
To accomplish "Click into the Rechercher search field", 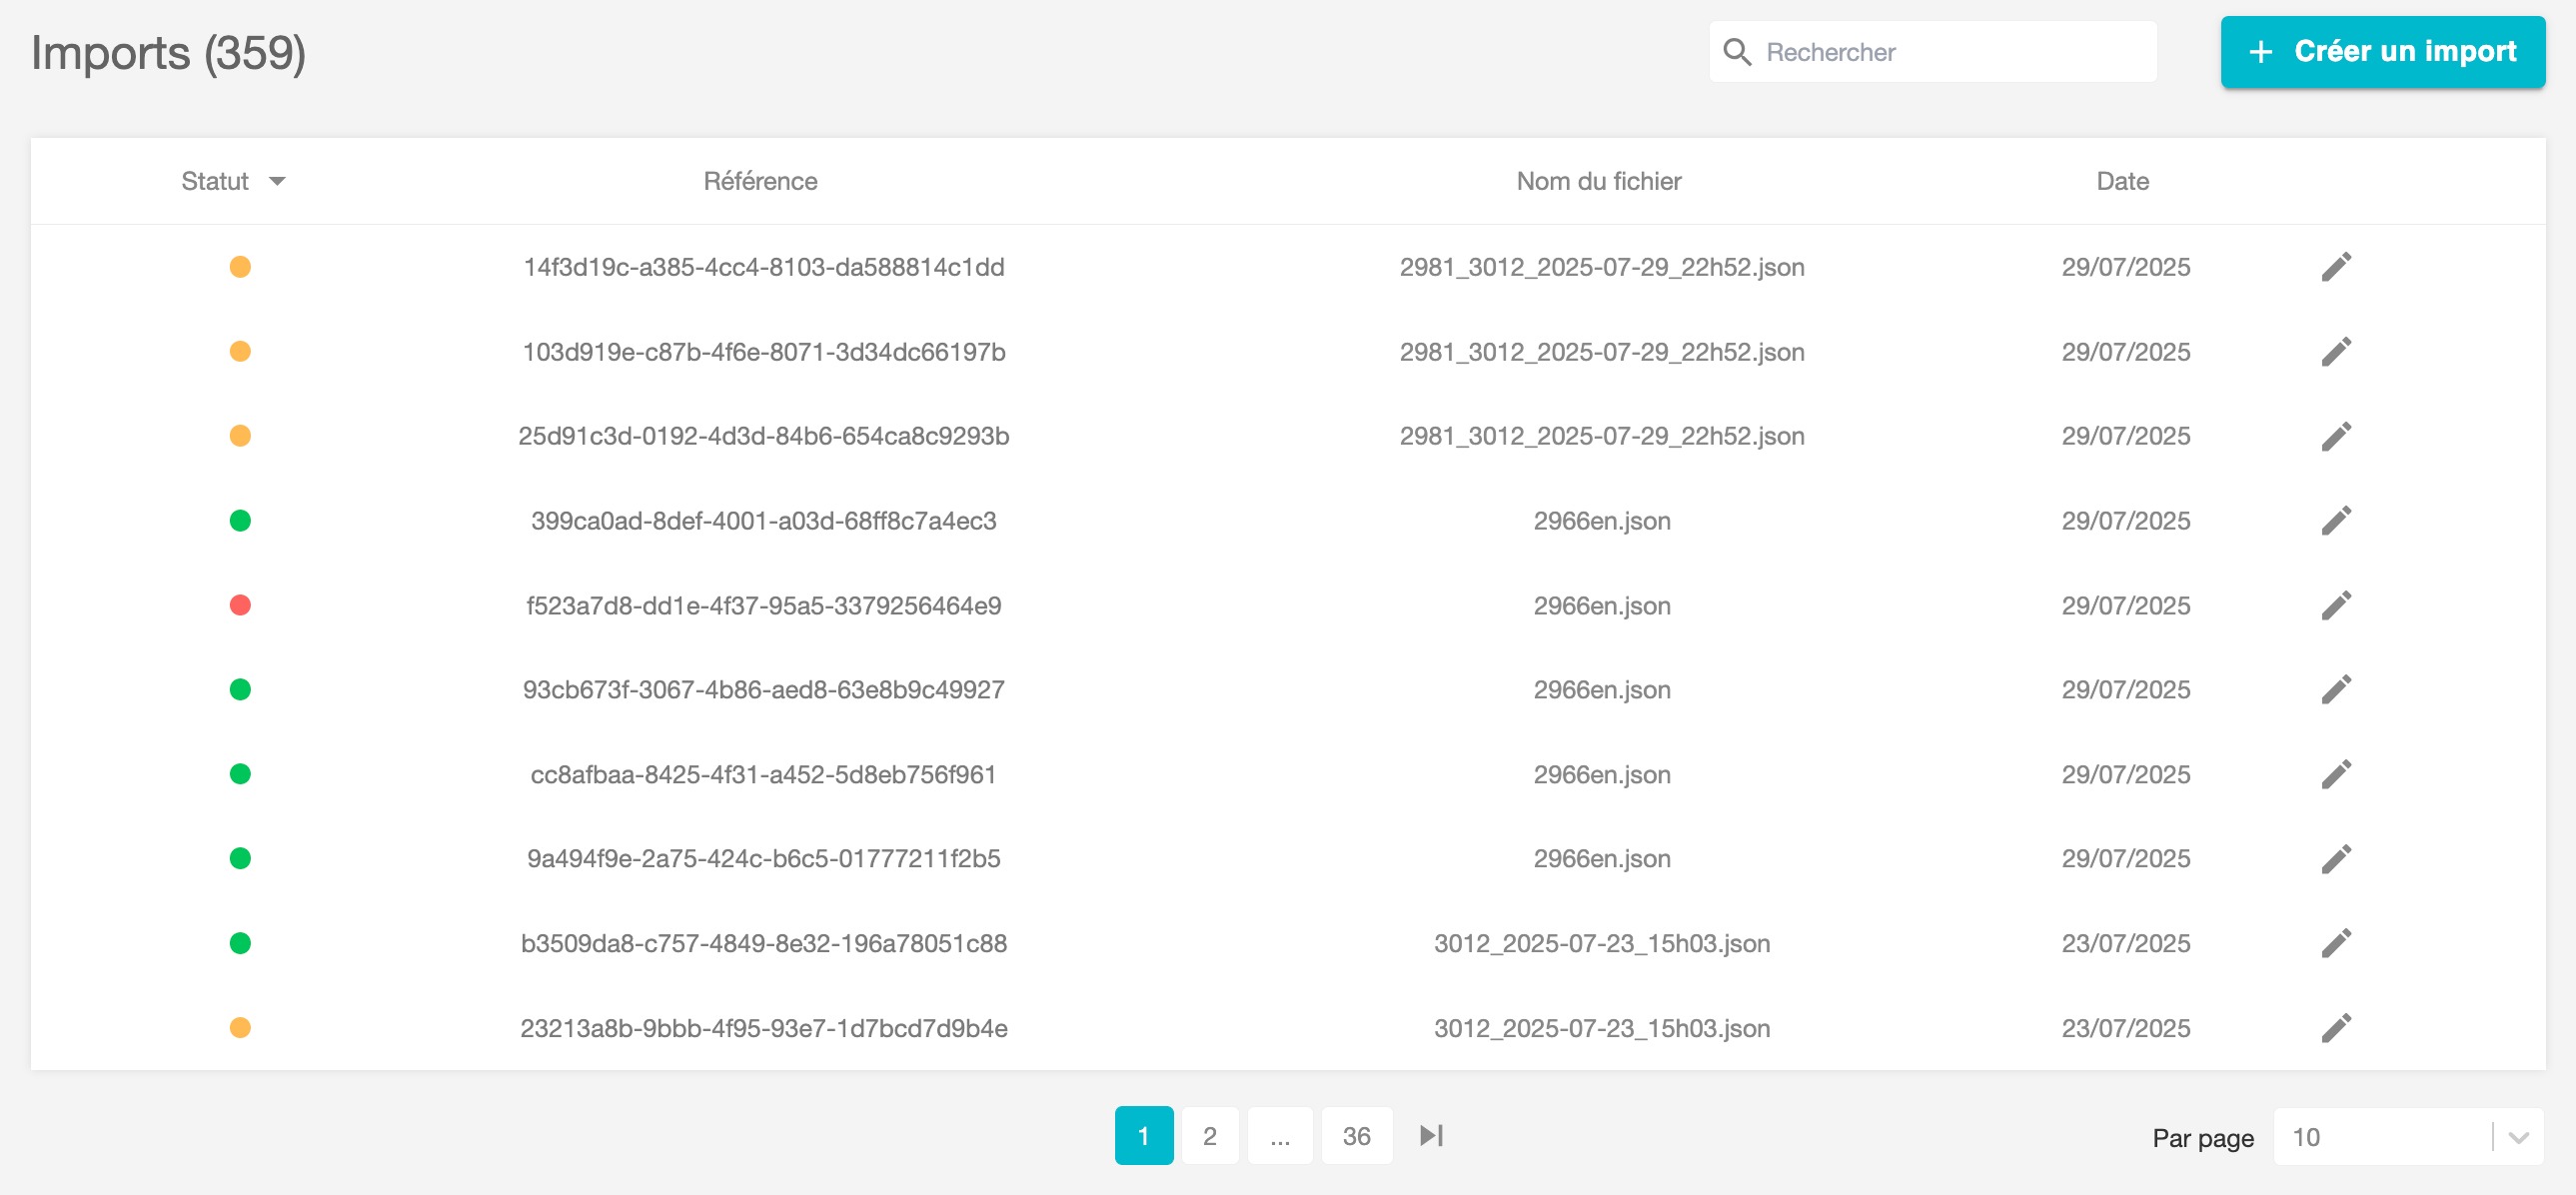I will pyautogui.click(x=1950, y=52).
